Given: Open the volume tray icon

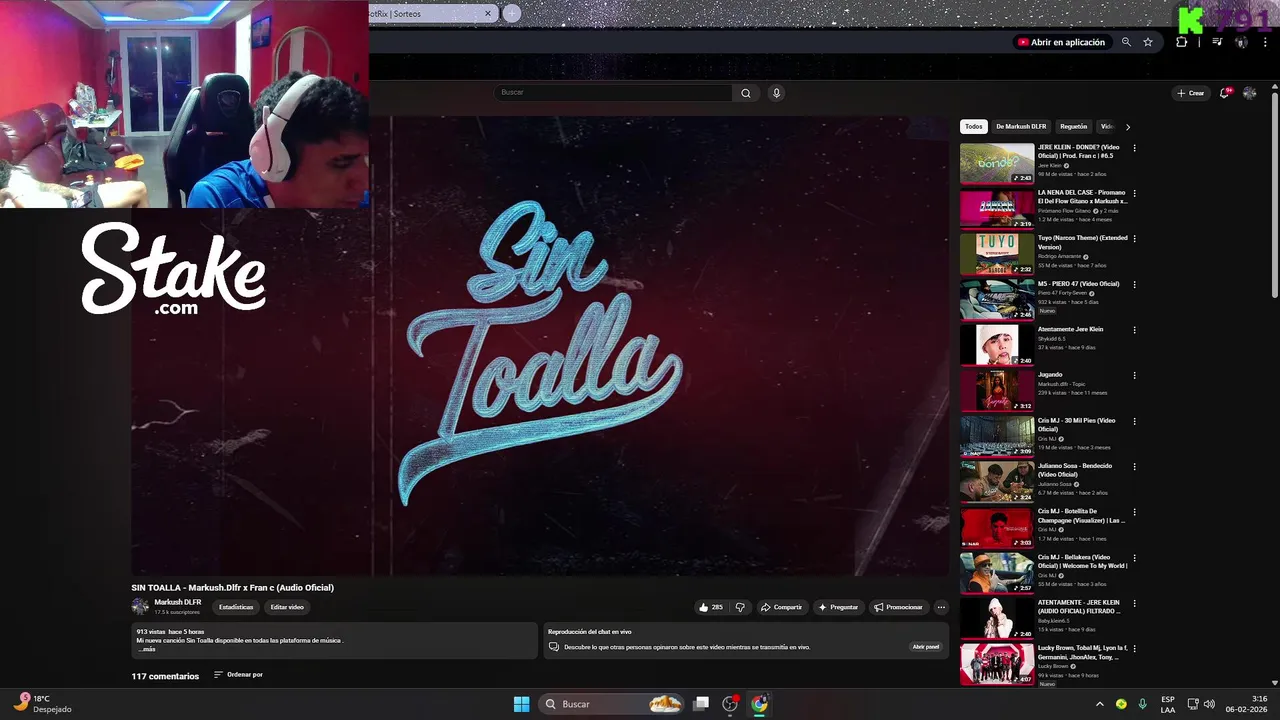Looking at the screenshot, I should (1209, 704).
